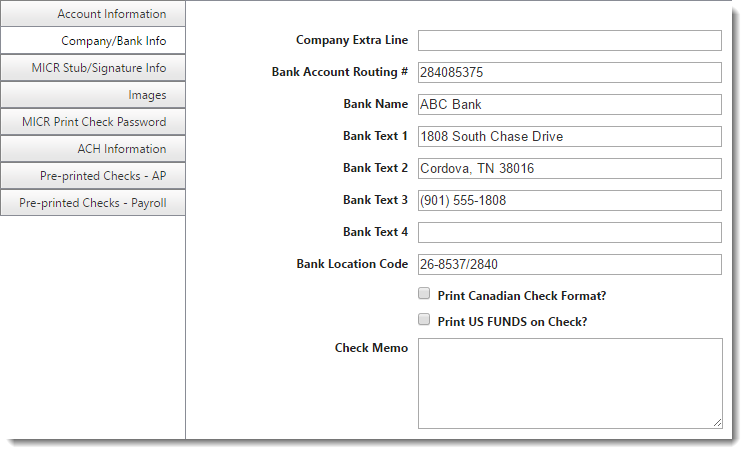Viewport: 747px width, 454px height.
Task: Focus the Bank Location Code field
Action: (569, 264)
